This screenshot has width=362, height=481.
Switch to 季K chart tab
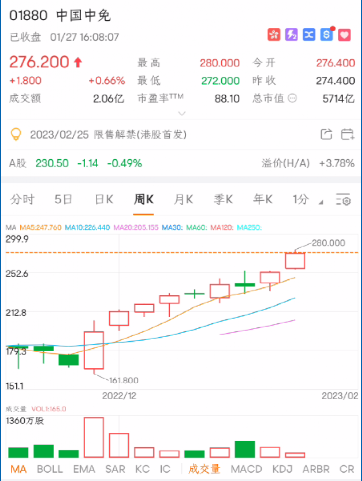223,199
